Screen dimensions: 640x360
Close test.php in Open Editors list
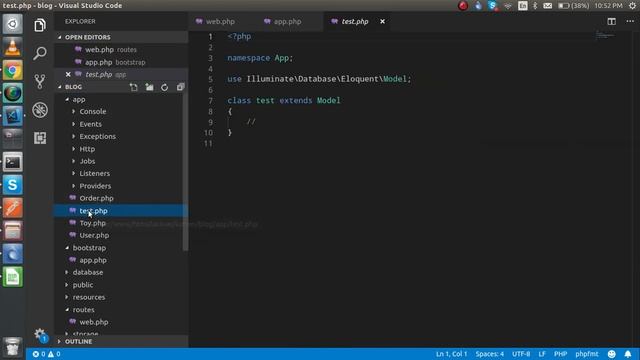(68, 74)
